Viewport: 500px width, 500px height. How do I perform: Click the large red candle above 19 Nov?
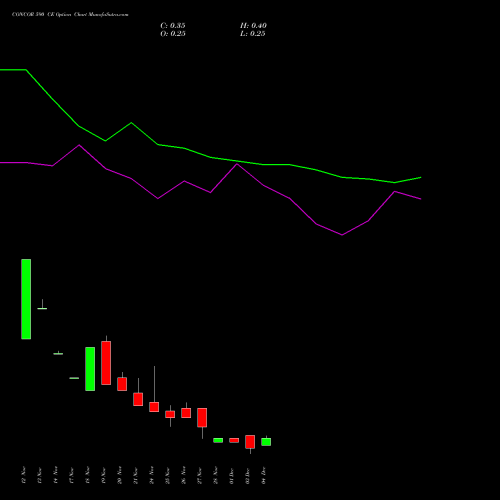[x=106, y=363]
